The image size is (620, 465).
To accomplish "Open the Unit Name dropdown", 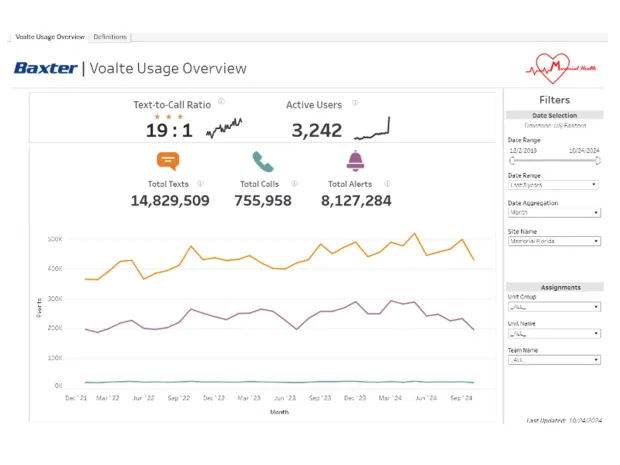I will click(x=554, y=334).
